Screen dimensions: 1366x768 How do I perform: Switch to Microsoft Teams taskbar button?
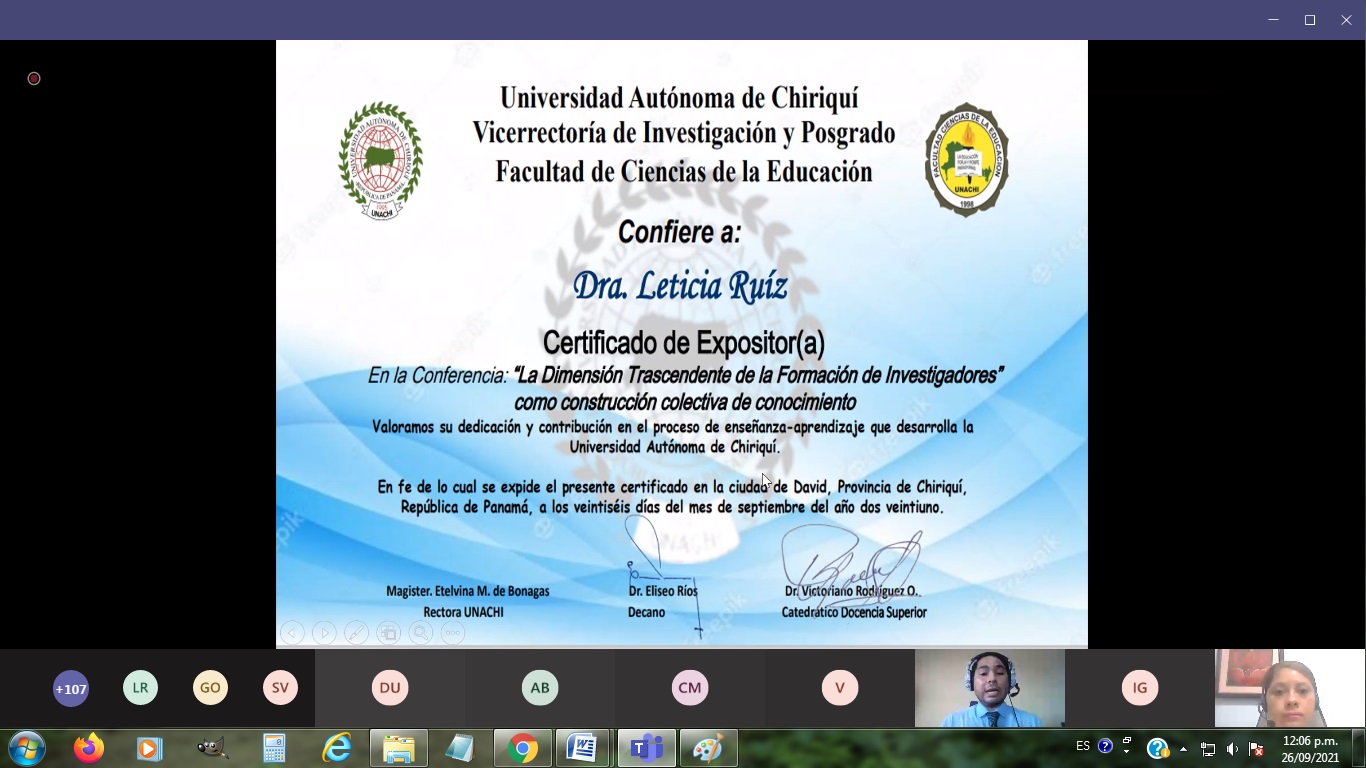(x=647, y=748)
